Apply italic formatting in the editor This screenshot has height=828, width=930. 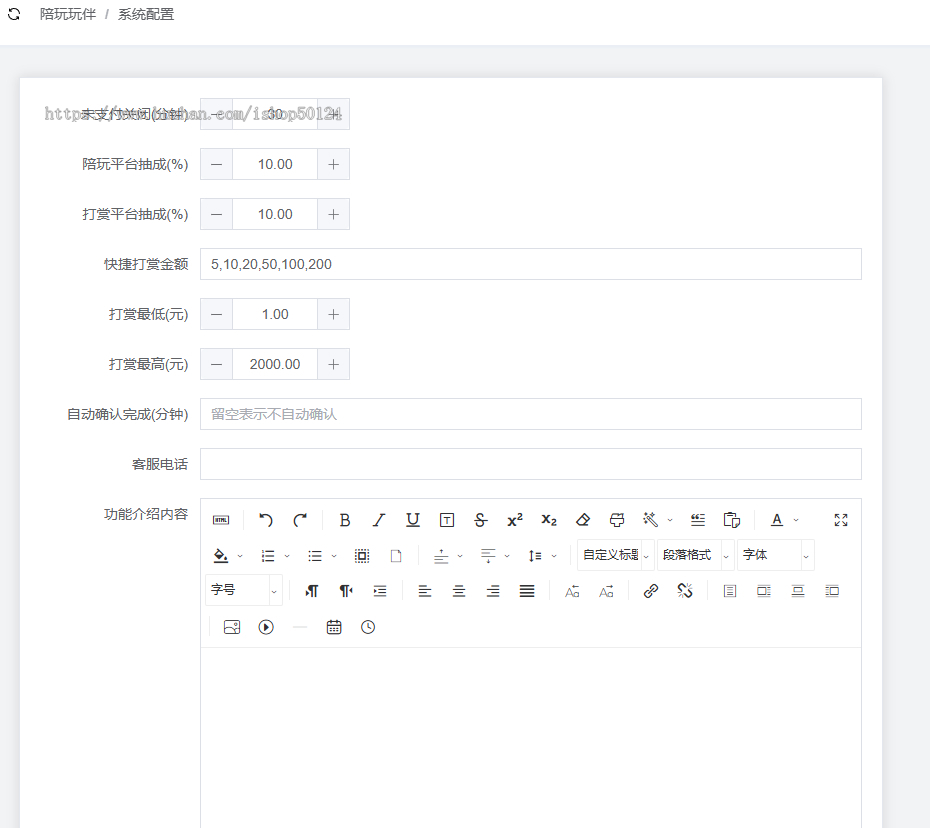click(379, 520)
